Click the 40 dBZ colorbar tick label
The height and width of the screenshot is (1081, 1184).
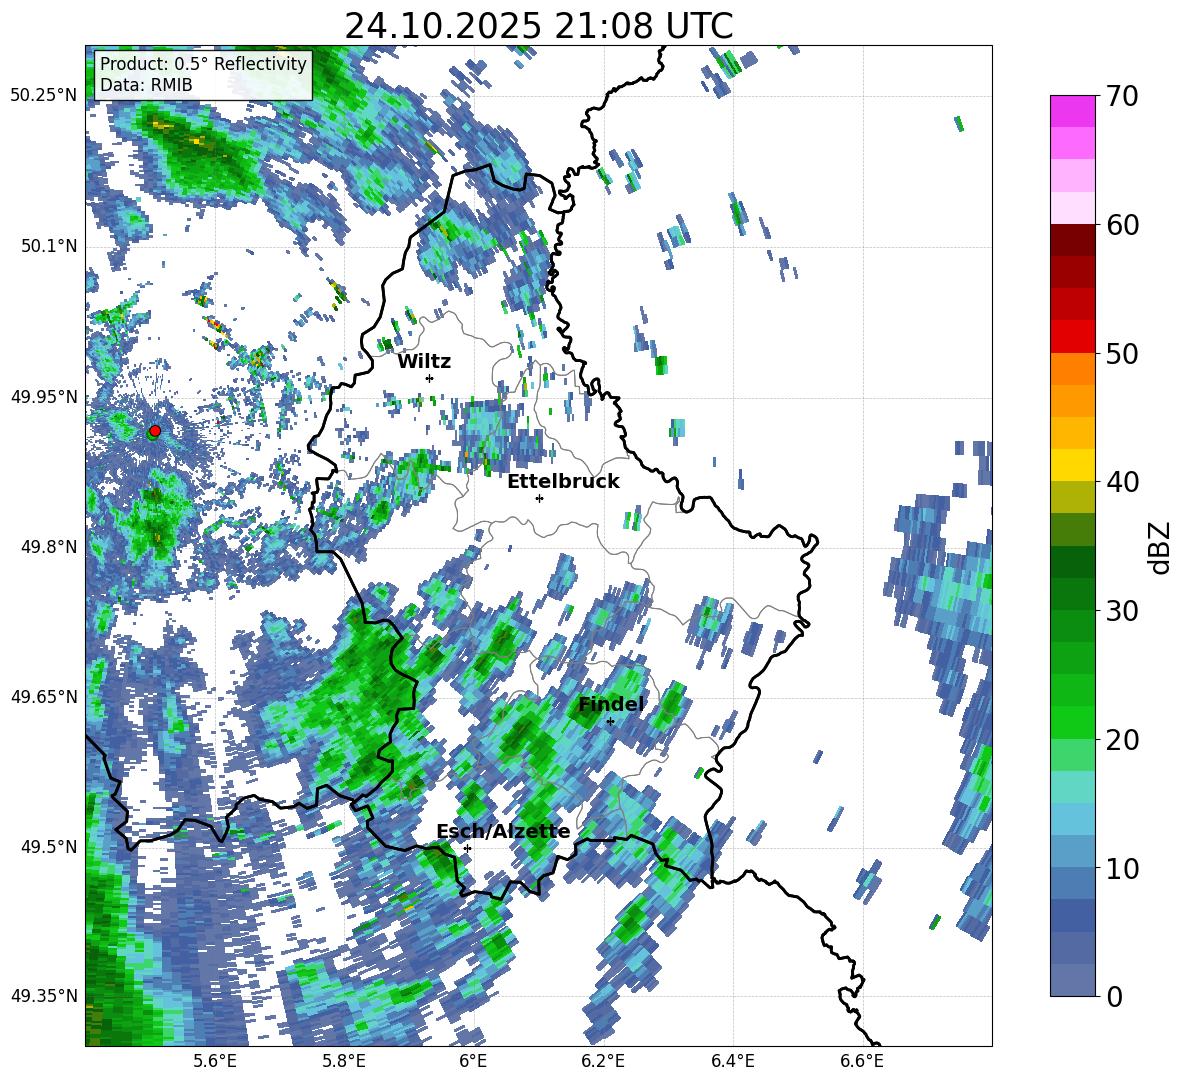pos(1123,482)
